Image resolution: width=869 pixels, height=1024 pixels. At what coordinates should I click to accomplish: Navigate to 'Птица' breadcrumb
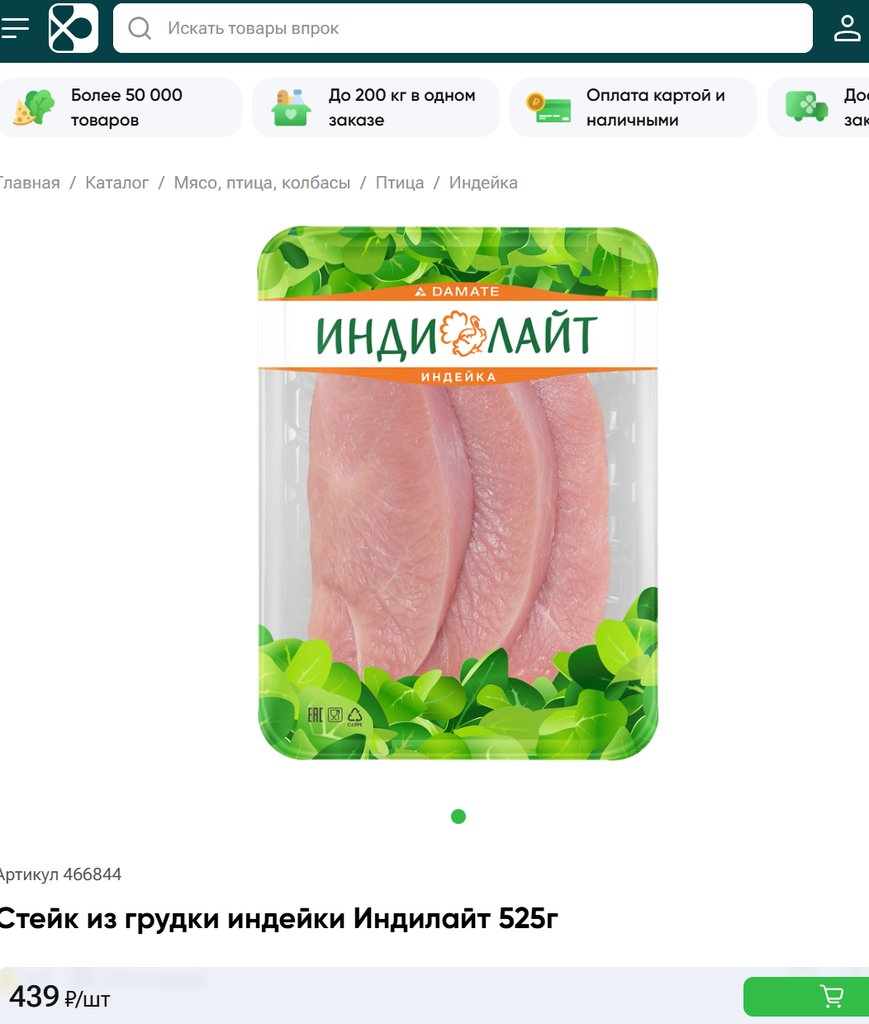click(400, 183)
